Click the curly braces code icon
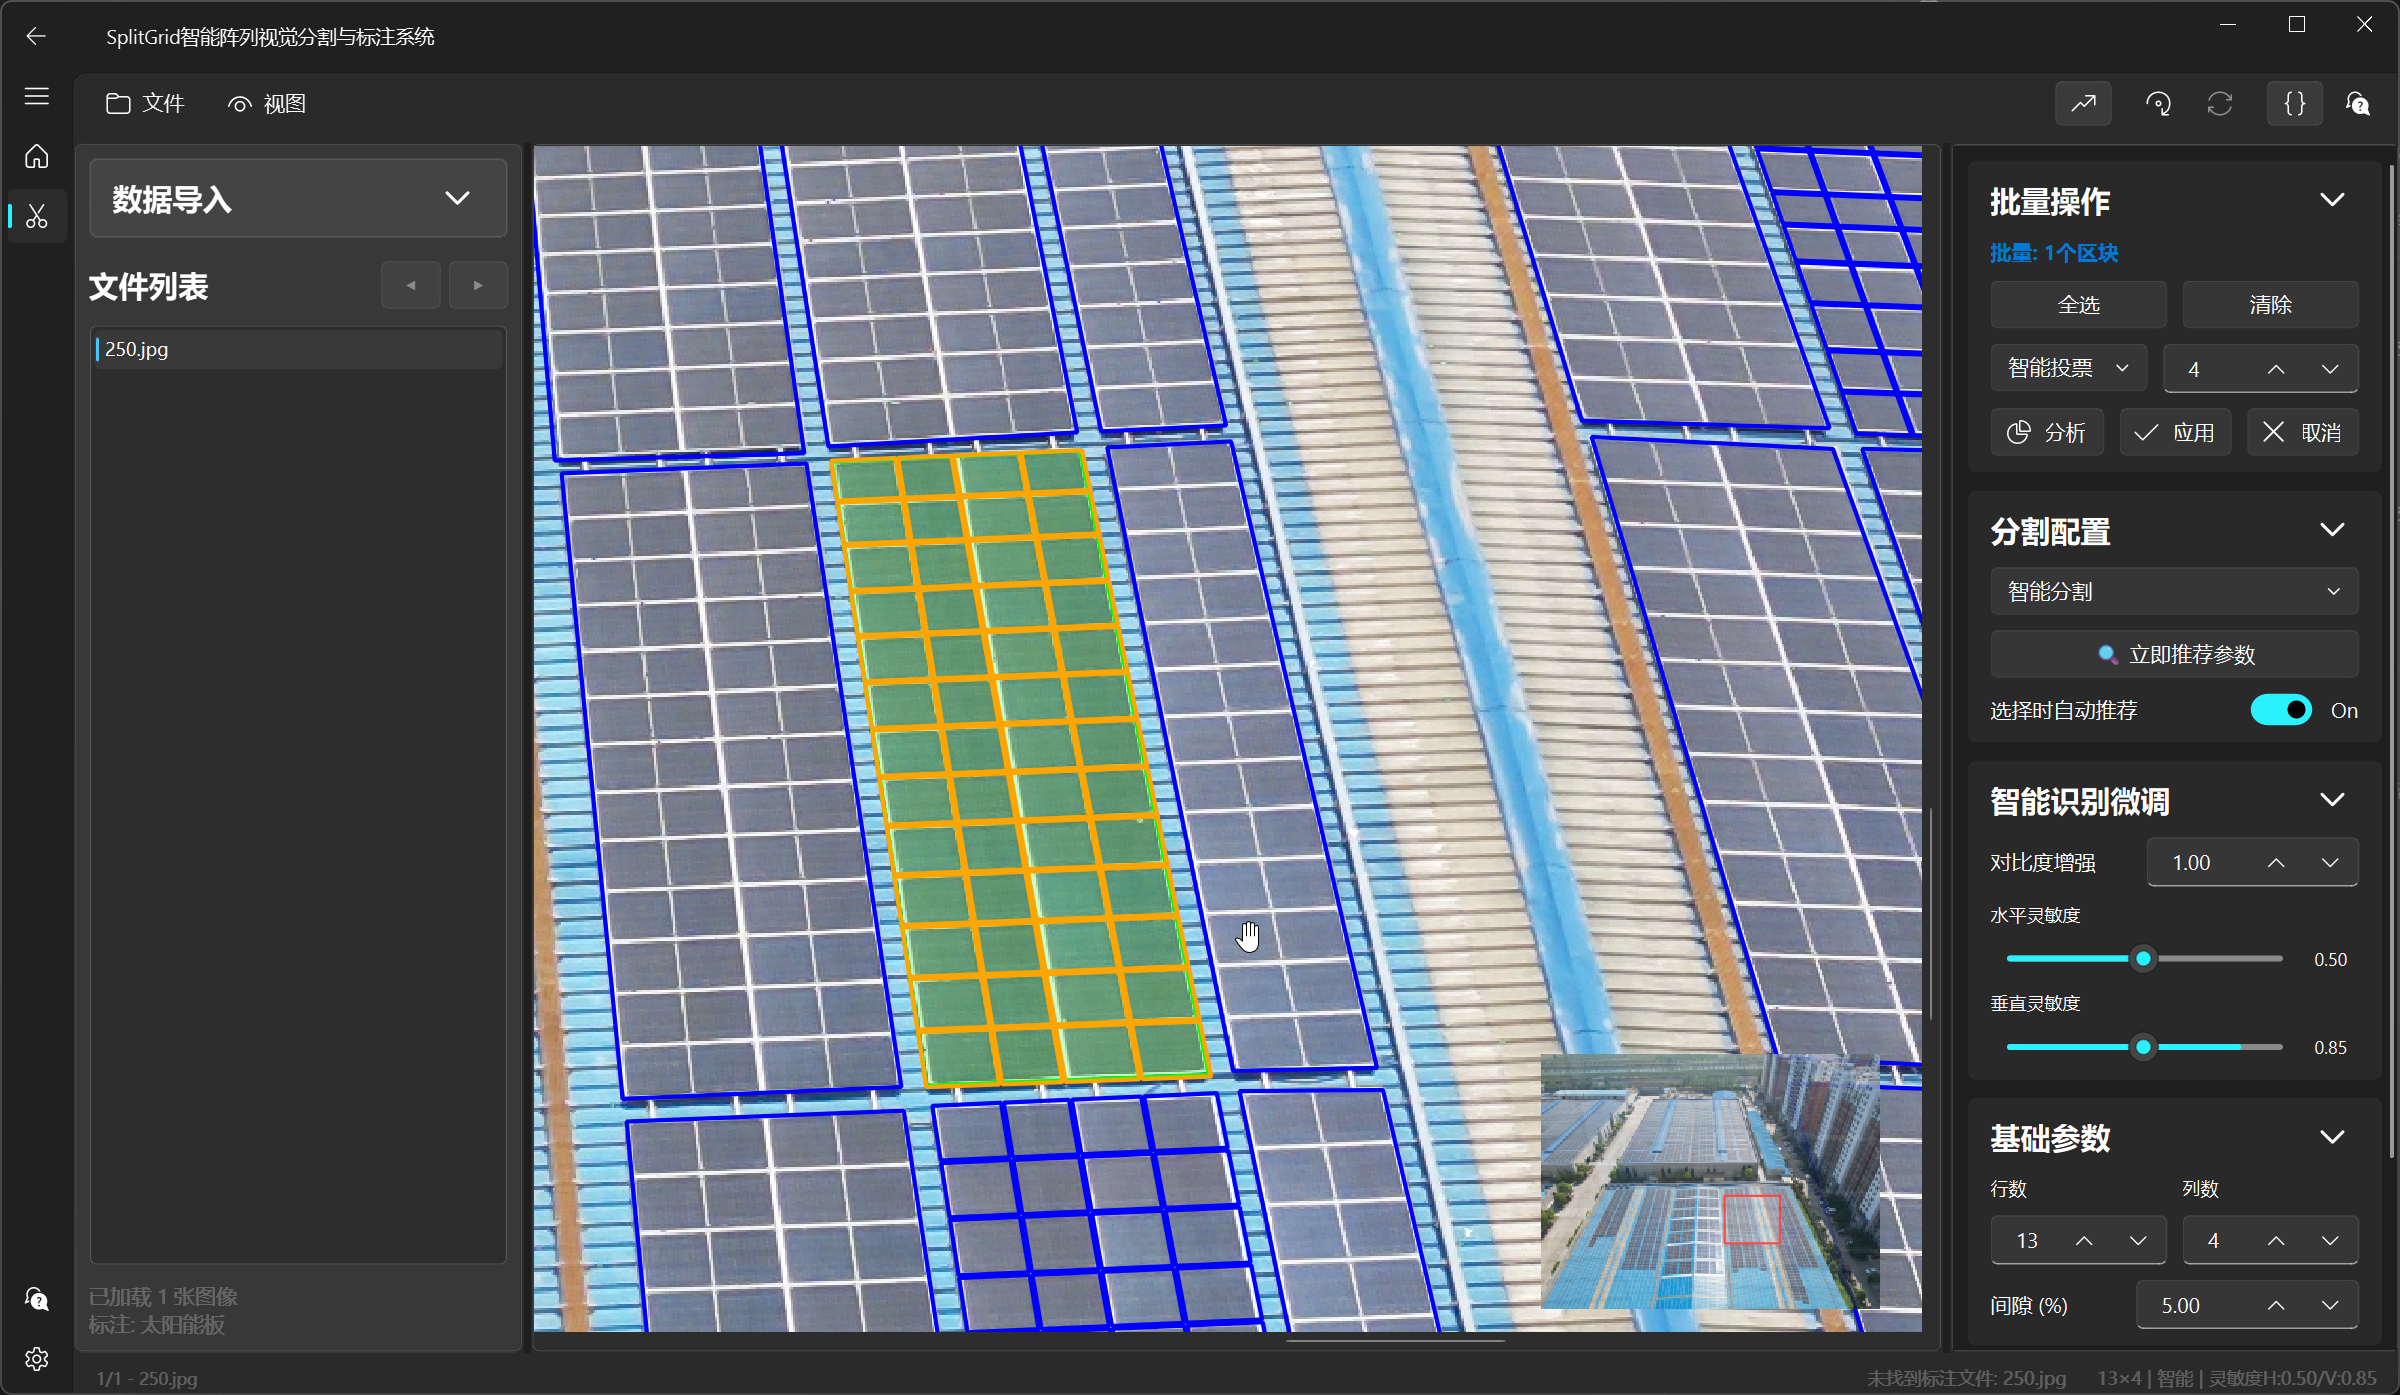Viewport: 2400px width, 1395px height. [2294, 103]
